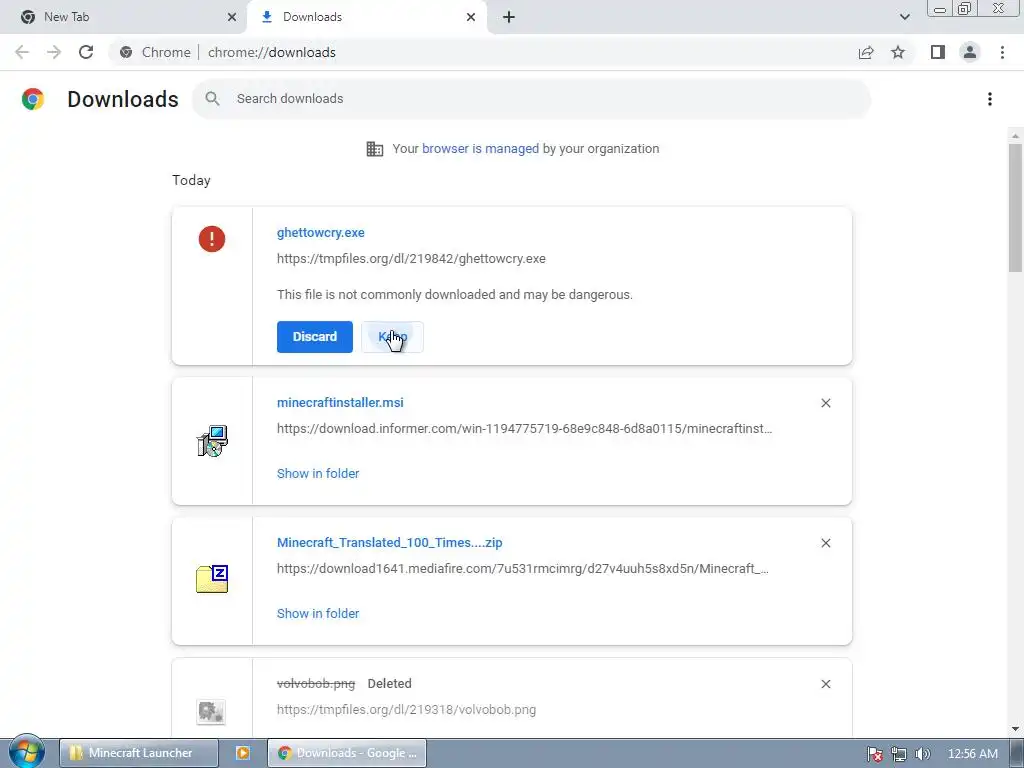Show minecraftinstaller.msi in folder
This screenshot has height=768, width=1024.
click(x=318, y=473)
